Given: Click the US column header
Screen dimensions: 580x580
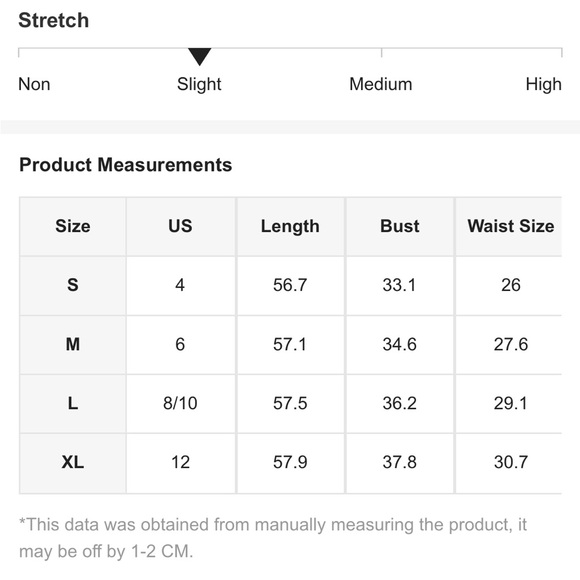Looking at the screenshot, I should [x=181, y=226].
